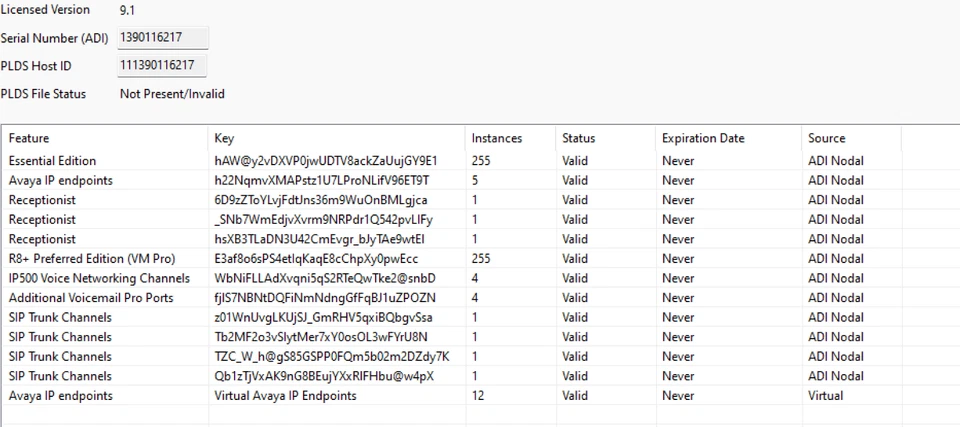Select SIP Trunk Channels row with key Qb1zTjVx

pos(60,376)
